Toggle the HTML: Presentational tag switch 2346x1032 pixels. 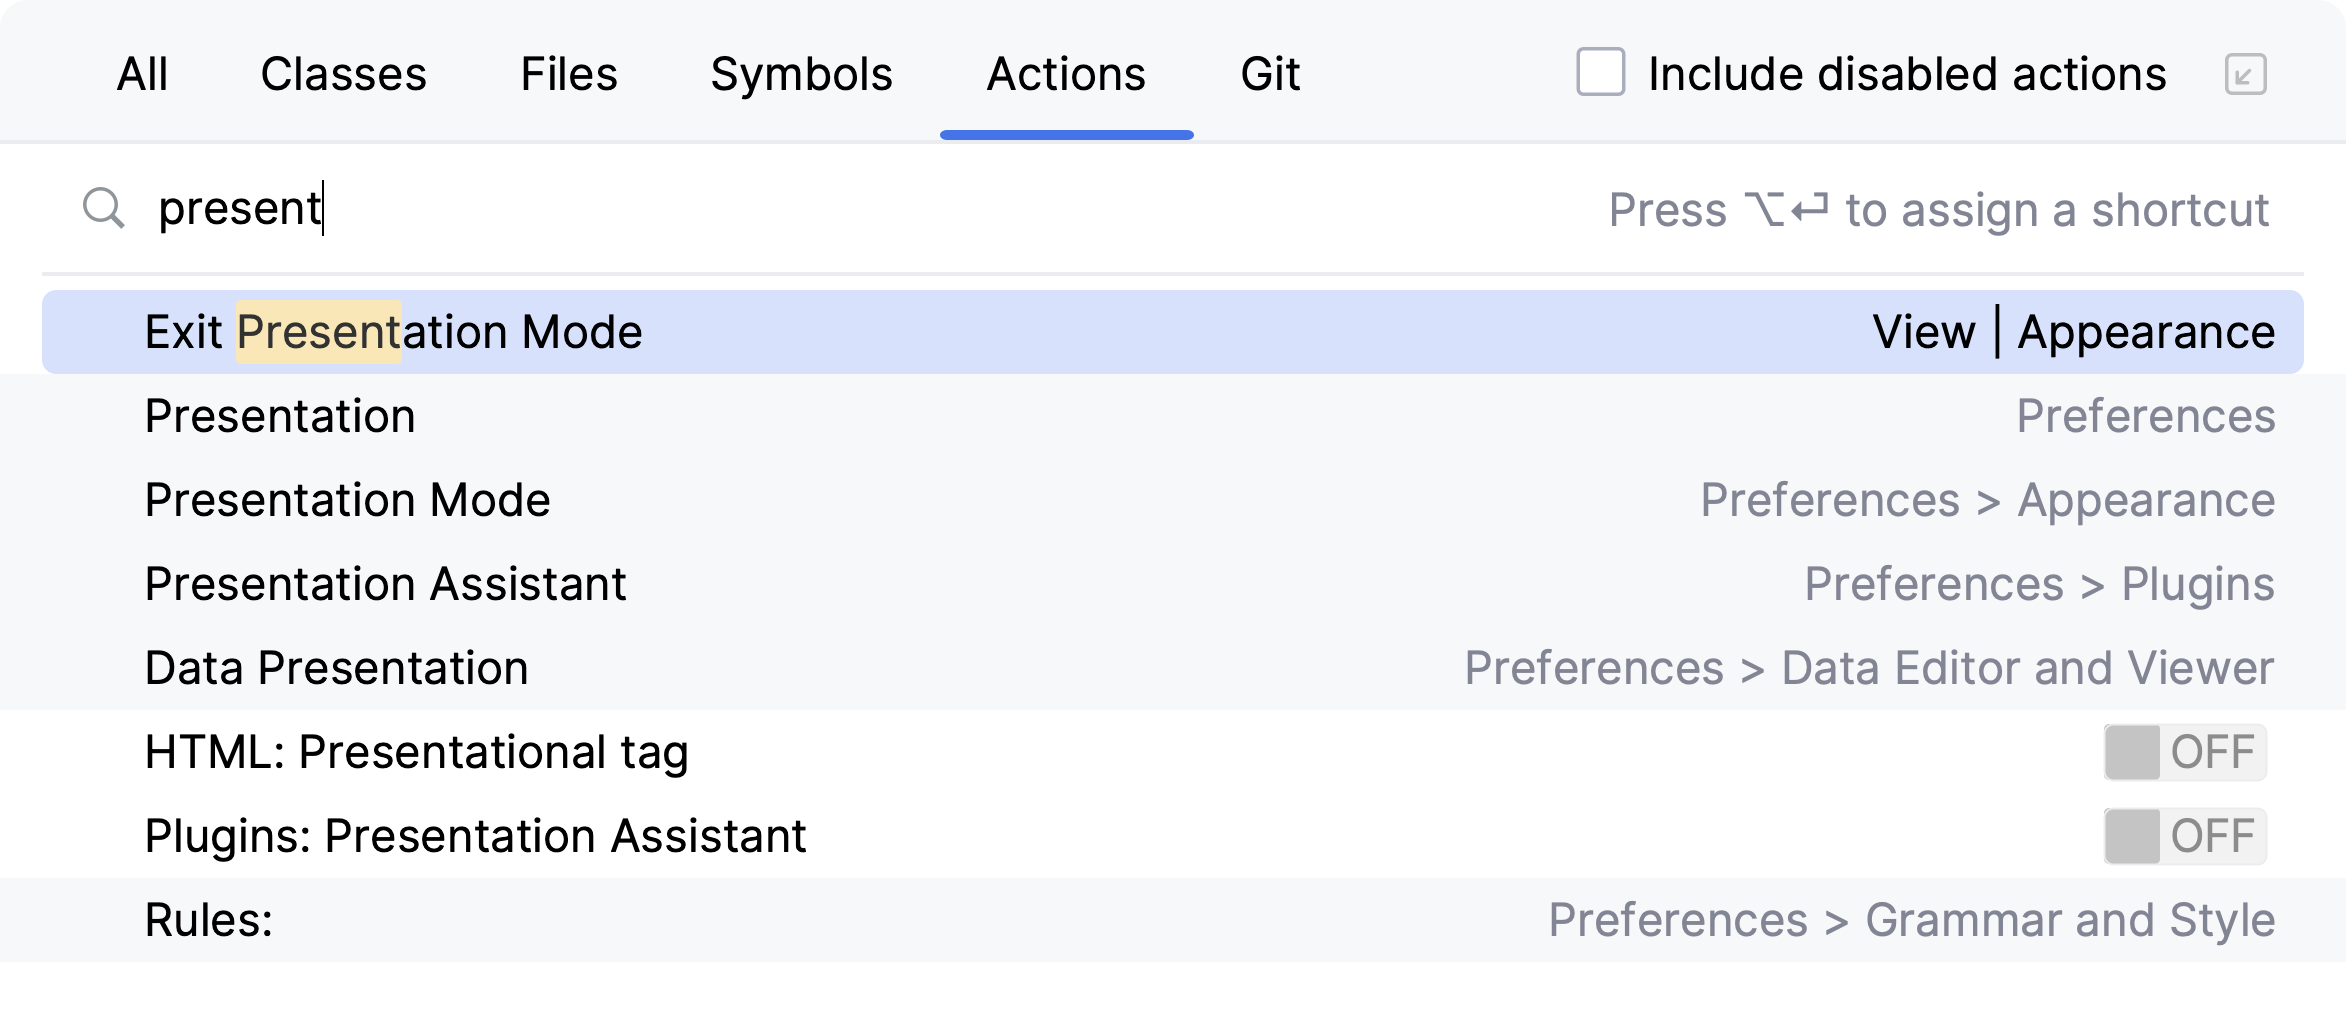pyautogui.click(x=2184, y=752)
